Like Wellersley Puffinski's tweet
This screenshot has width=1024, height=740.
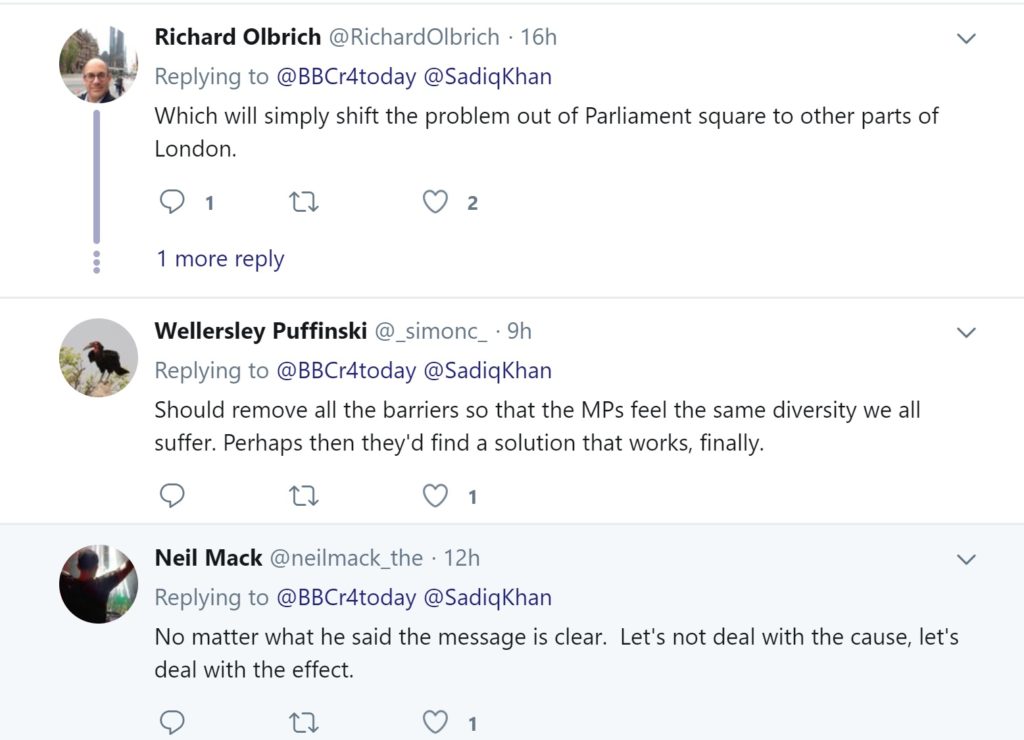coord(435,496)
